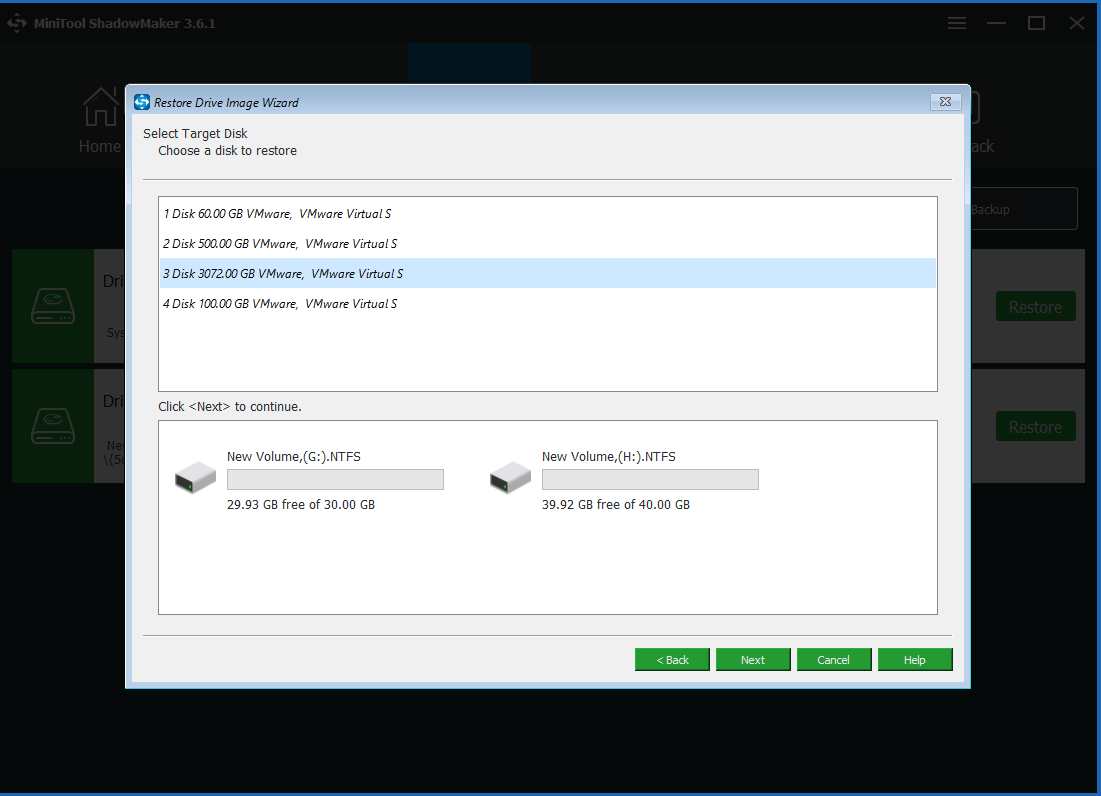Close the ShadowMaker main window
The width and height of the screenshot is (1101, 796).
(1076, 23)
